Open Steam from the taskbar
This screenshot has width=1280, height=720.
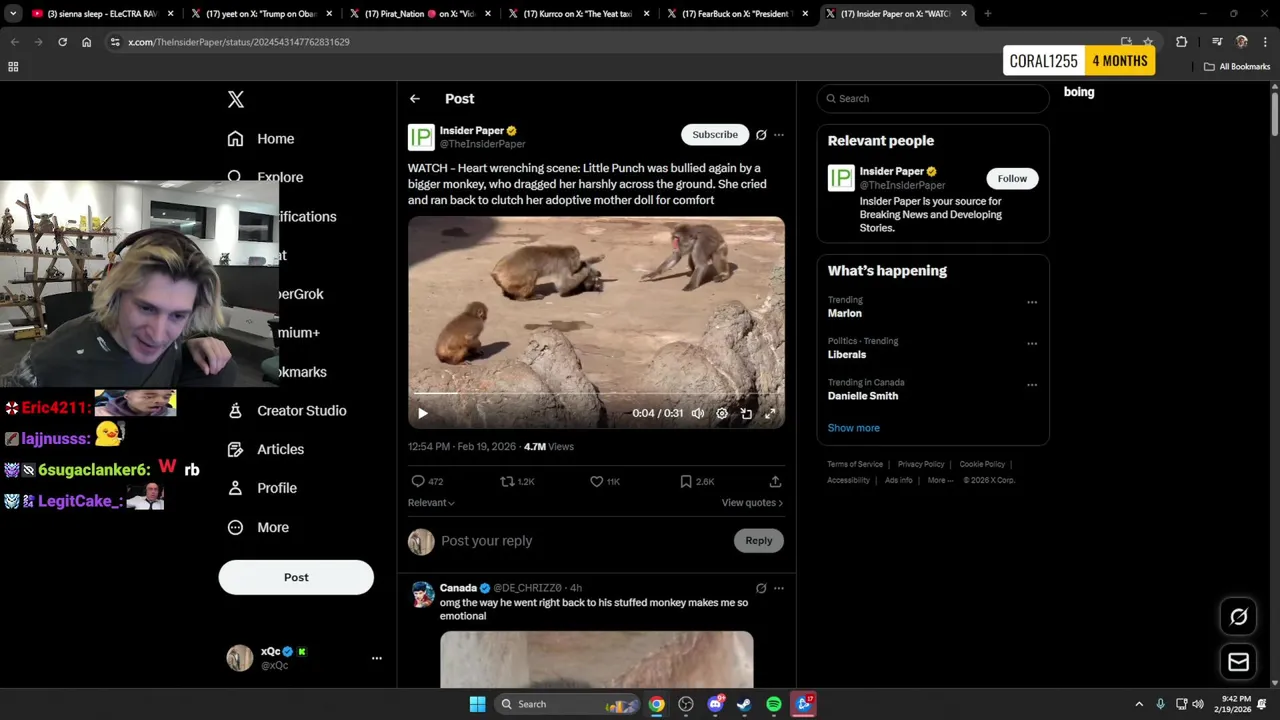(x=744, y=704)
